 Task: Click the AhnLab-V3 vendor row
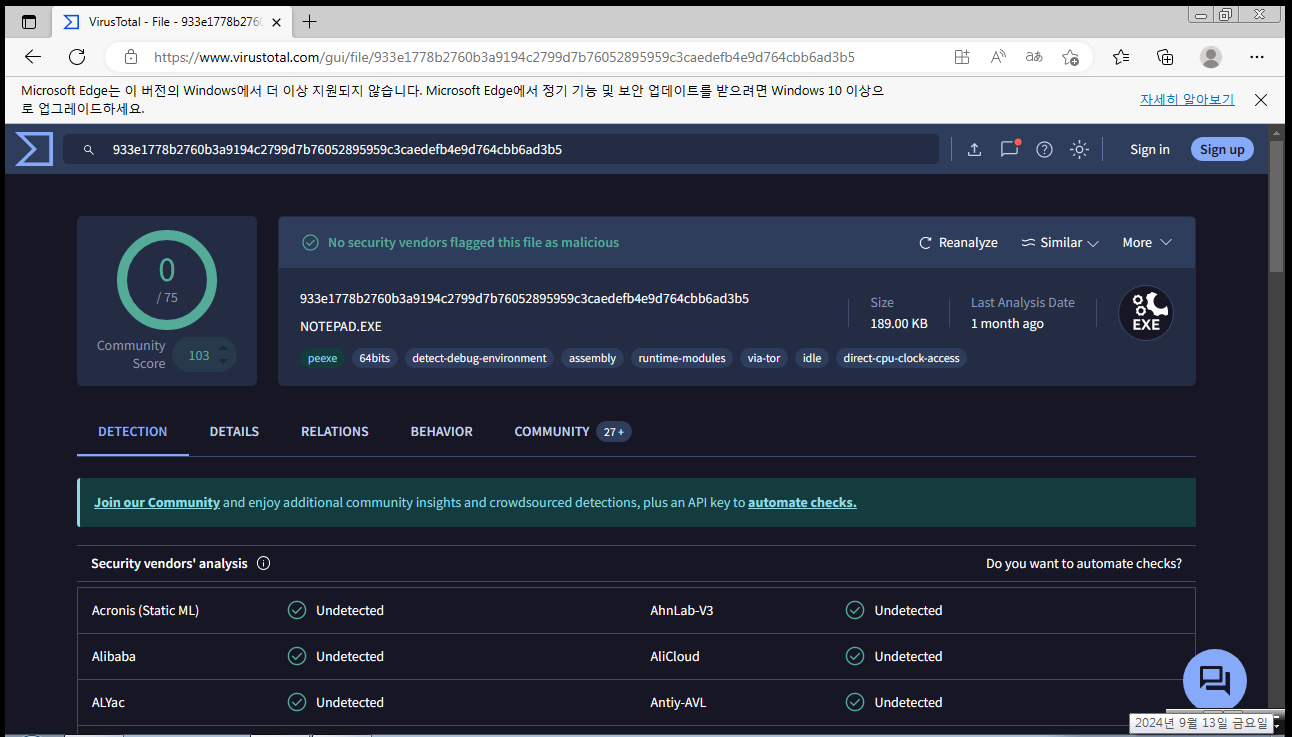tap(915, 610)
